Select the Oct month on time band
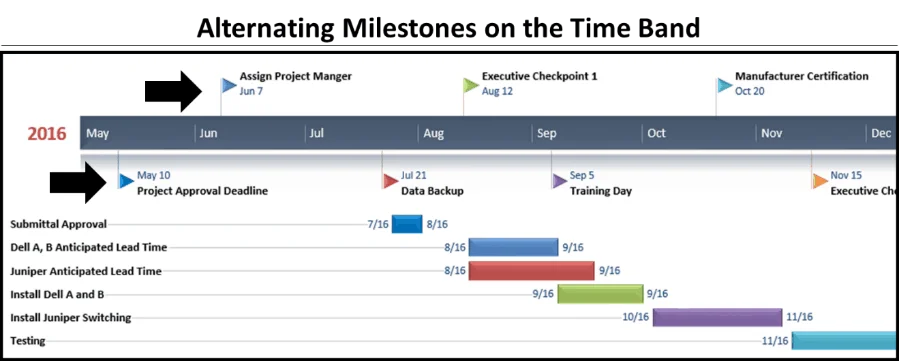The width and height of the screenshot is (899, 361). [x=656, y=134]
